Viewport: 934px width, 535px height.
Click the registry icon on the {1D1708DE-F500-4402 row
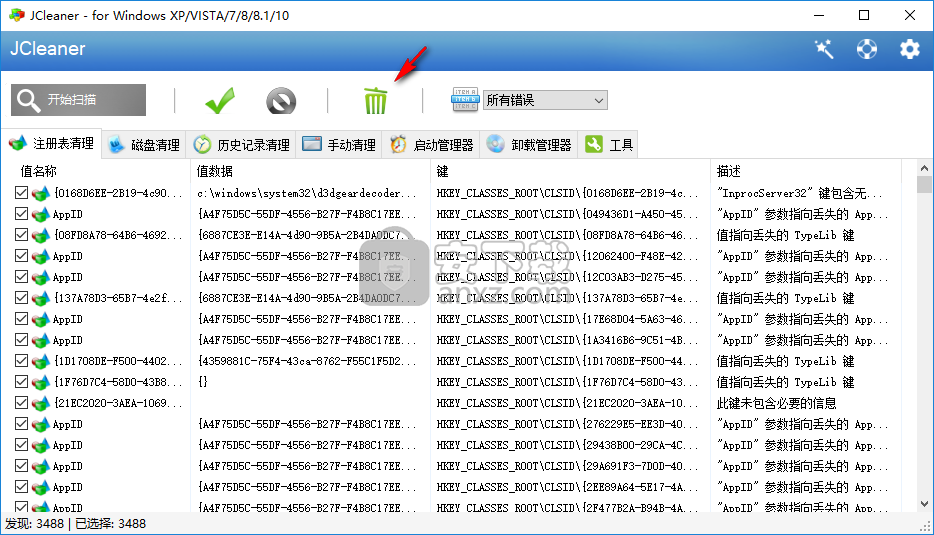[x=40, y=362]
